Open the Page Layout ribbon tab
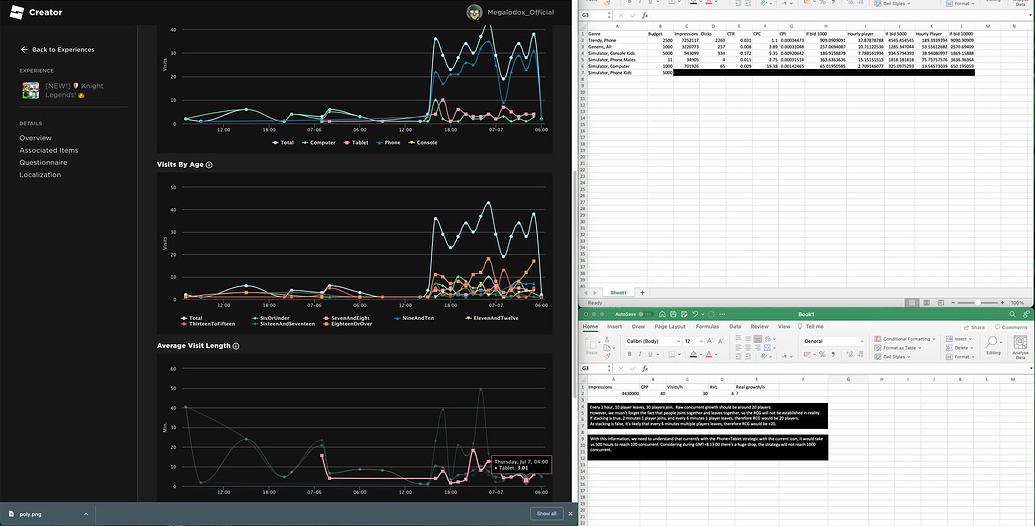The image size is (1035, 526). pos(670,327)
